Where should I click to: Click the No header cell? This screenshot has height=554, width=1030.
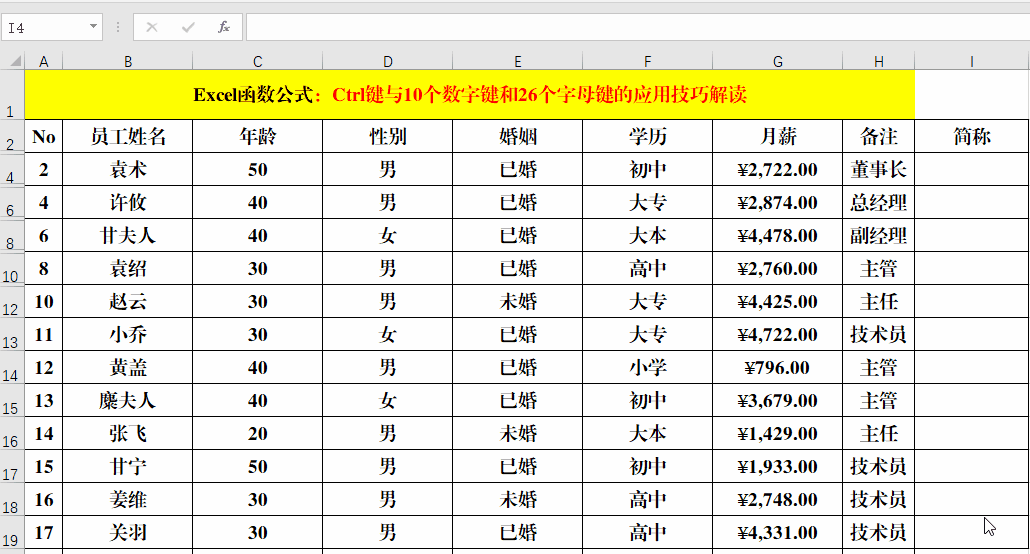pyautogui.click(x=43, y=136)
